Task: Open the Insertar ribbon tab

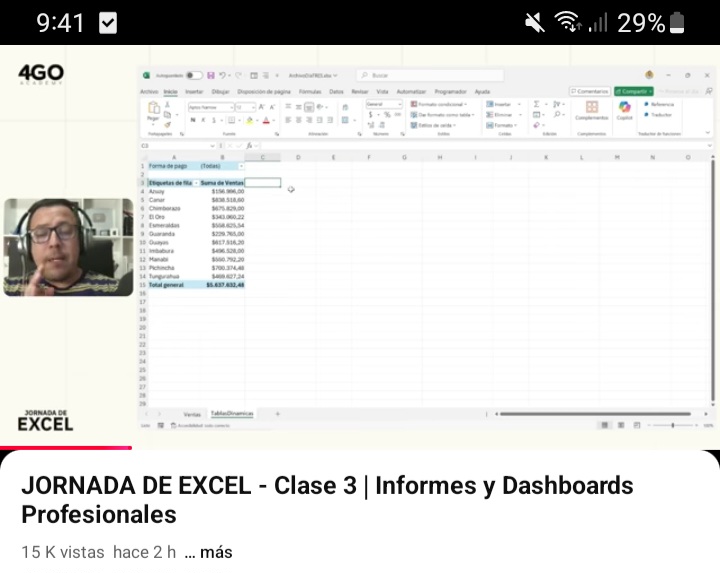Action: (194, 91)
